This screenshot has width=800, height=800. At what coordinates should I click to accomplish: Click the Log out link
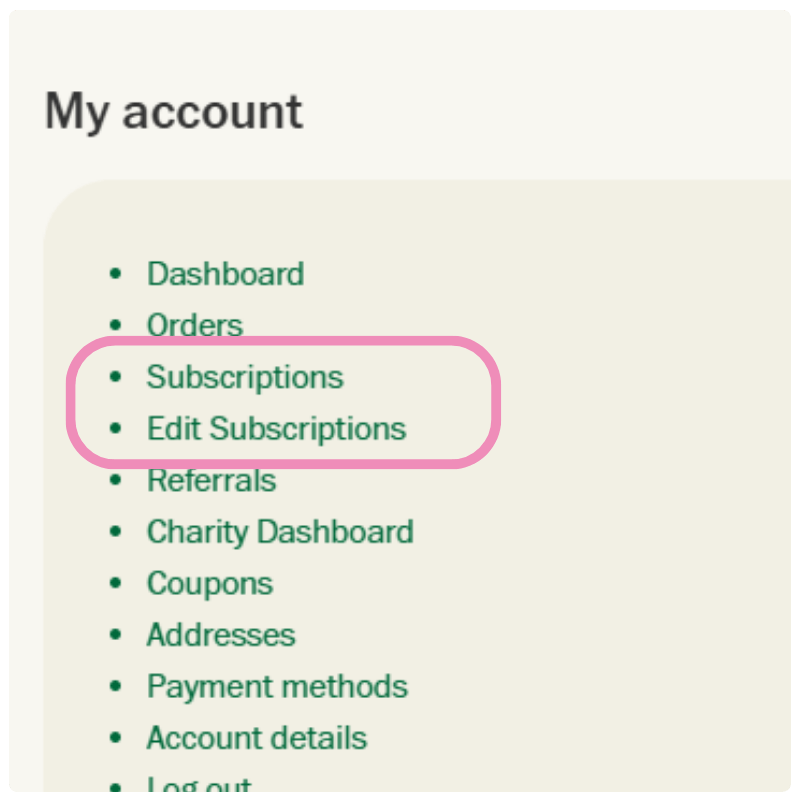click(x=199, y=786)
